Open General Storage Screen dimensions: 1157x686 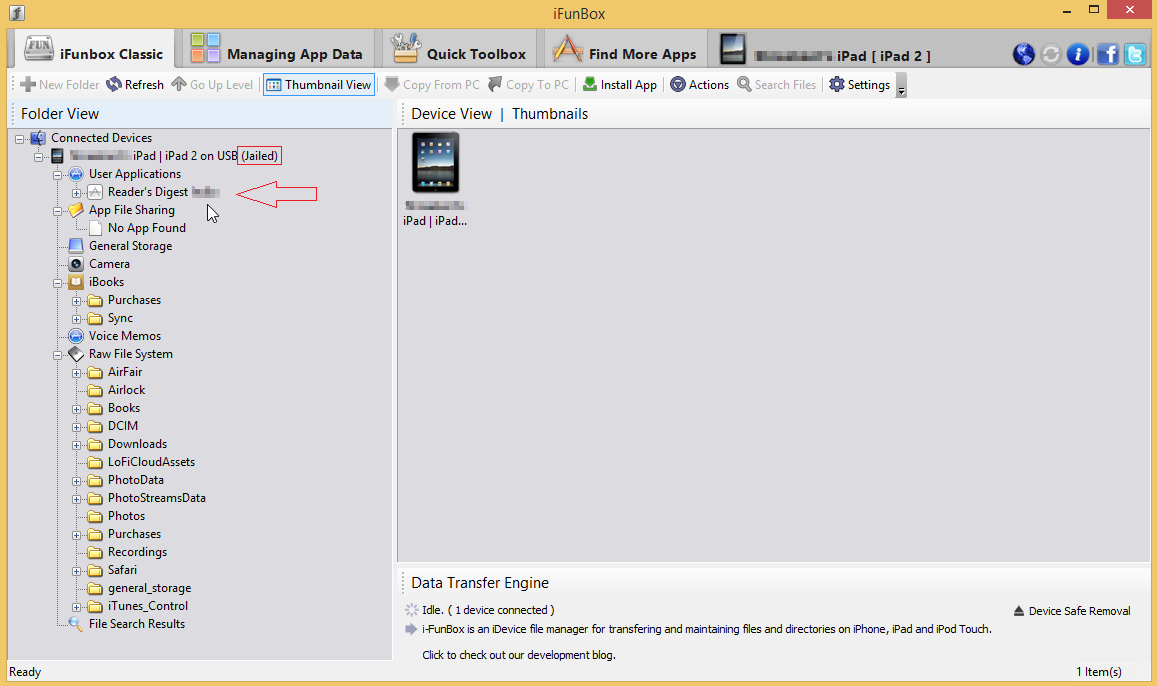pos(130,246)
